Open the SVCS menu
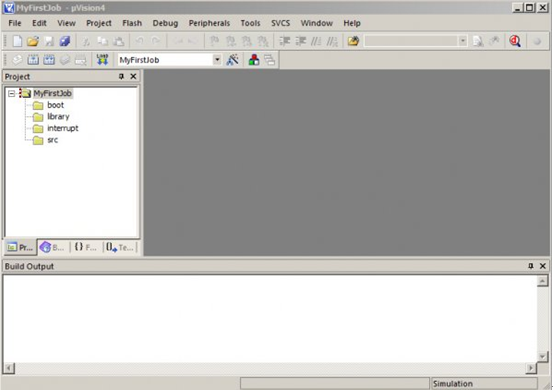The width and height of the screenshot is (553, 390). coord(280,23)
